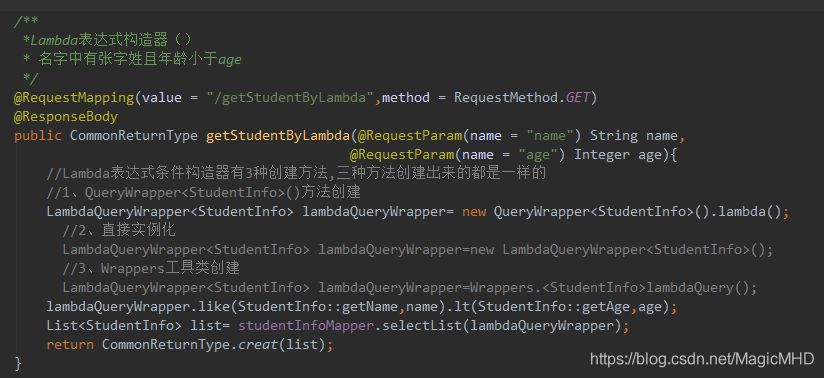The height and width of the screenshot is (378, 824).
Task: Click the String name parameter
Action: pos(634,136)
